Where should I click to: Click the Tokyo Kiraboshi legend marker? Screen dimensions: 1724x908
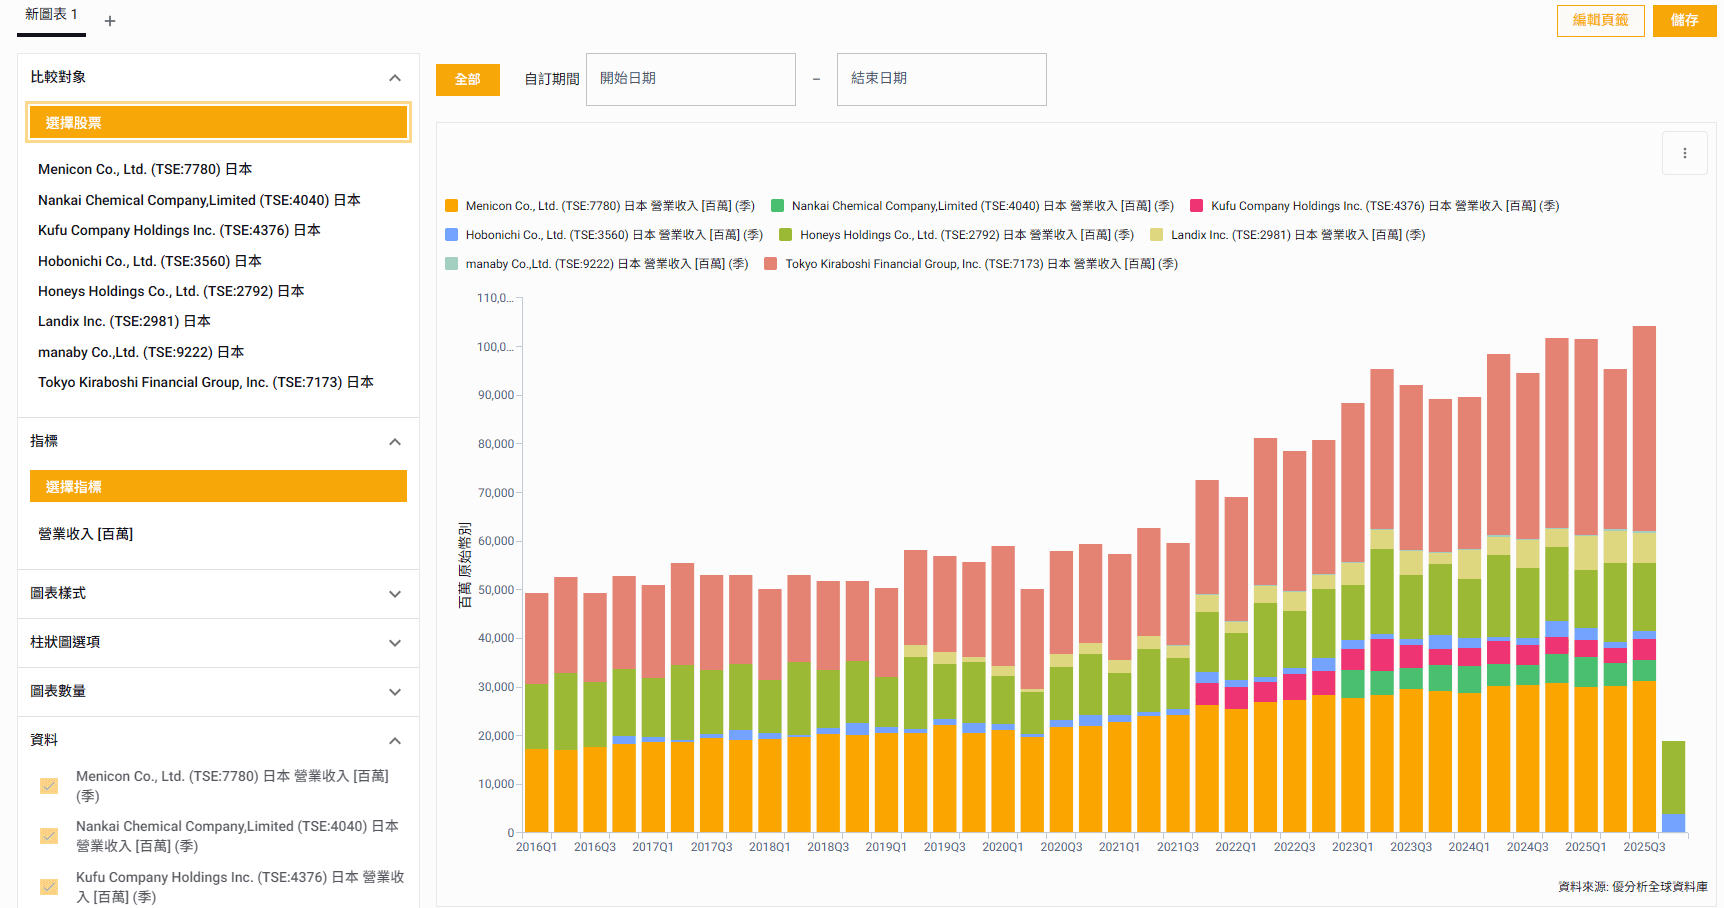coord(770,264)
